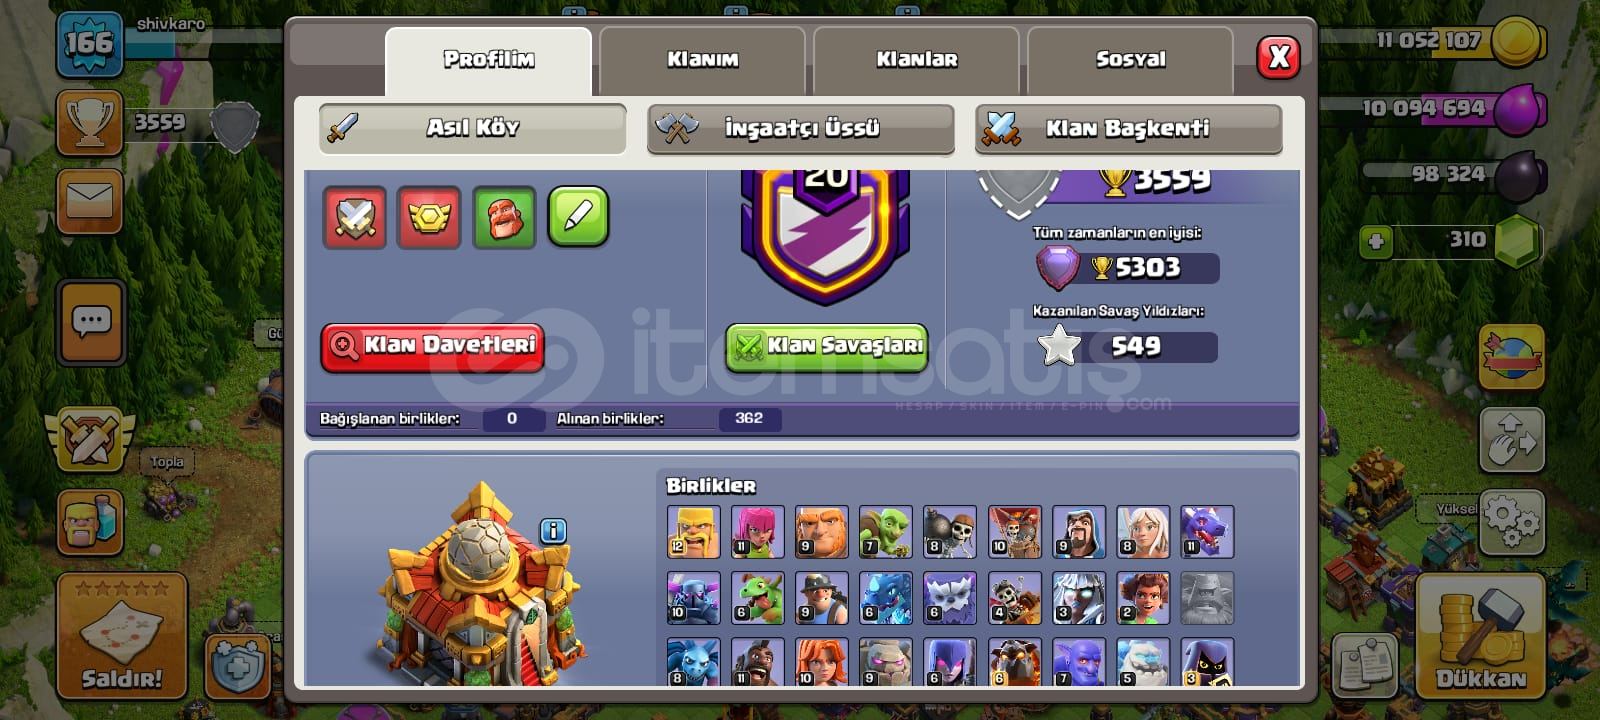Click the barbarian face badge icon

pos(504,216)
